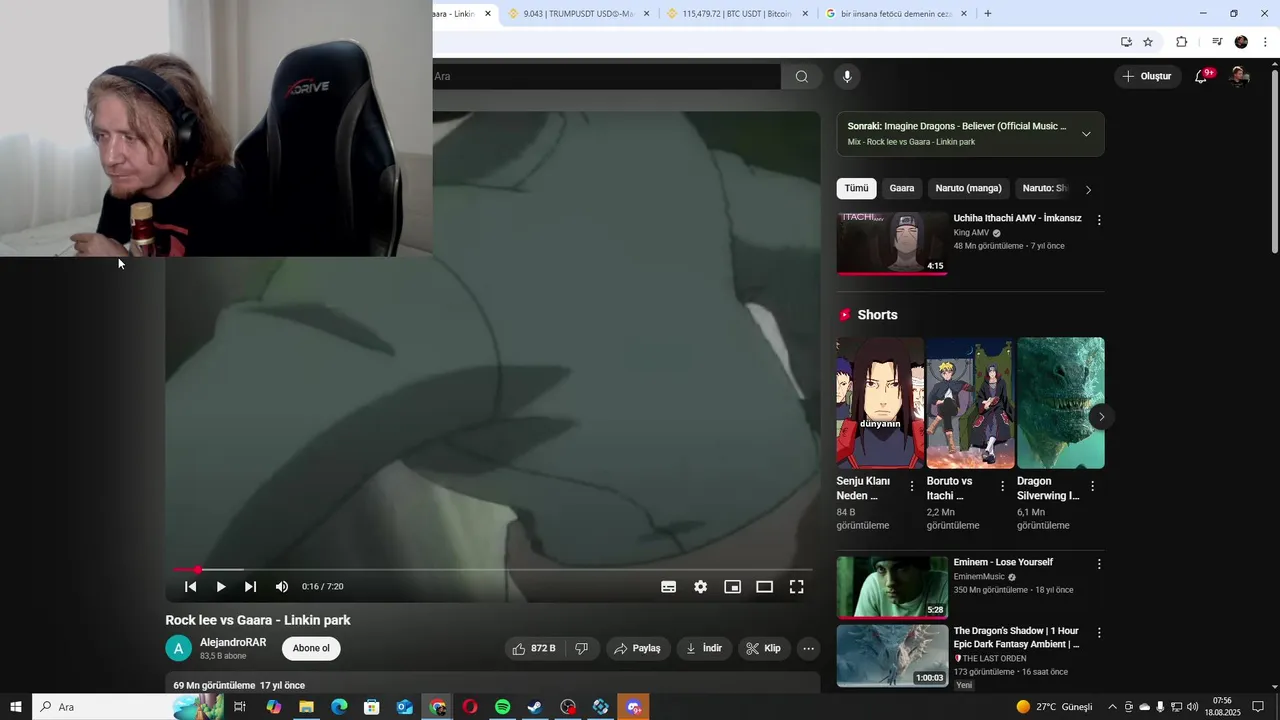This screenshot has height=720, width=1280.
Task: Toggle miniplayer mode
Action: pyautogui.click(x=733, y=587)
